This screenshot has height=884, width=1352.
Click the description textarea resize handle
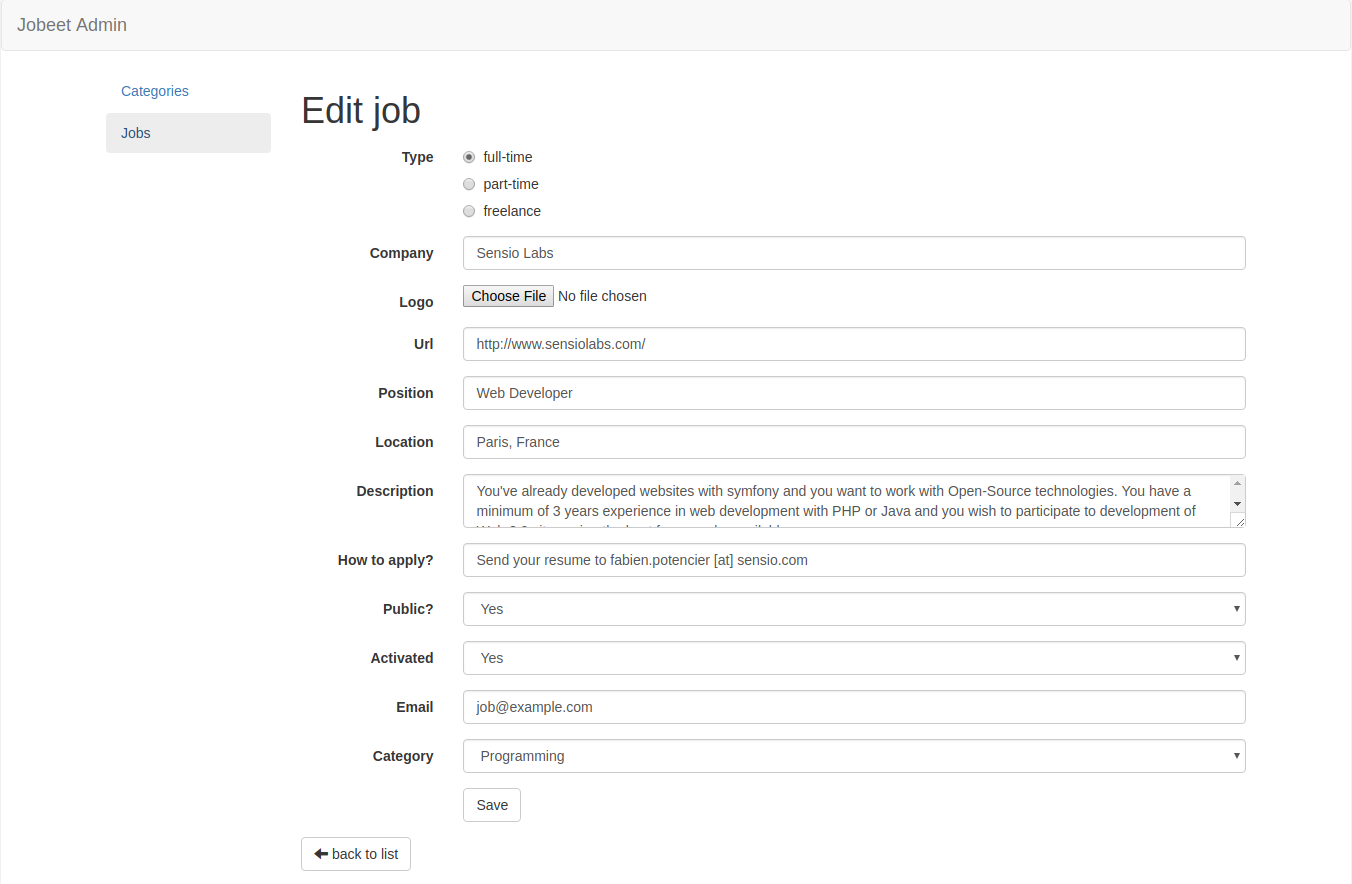pos(1238,520)
